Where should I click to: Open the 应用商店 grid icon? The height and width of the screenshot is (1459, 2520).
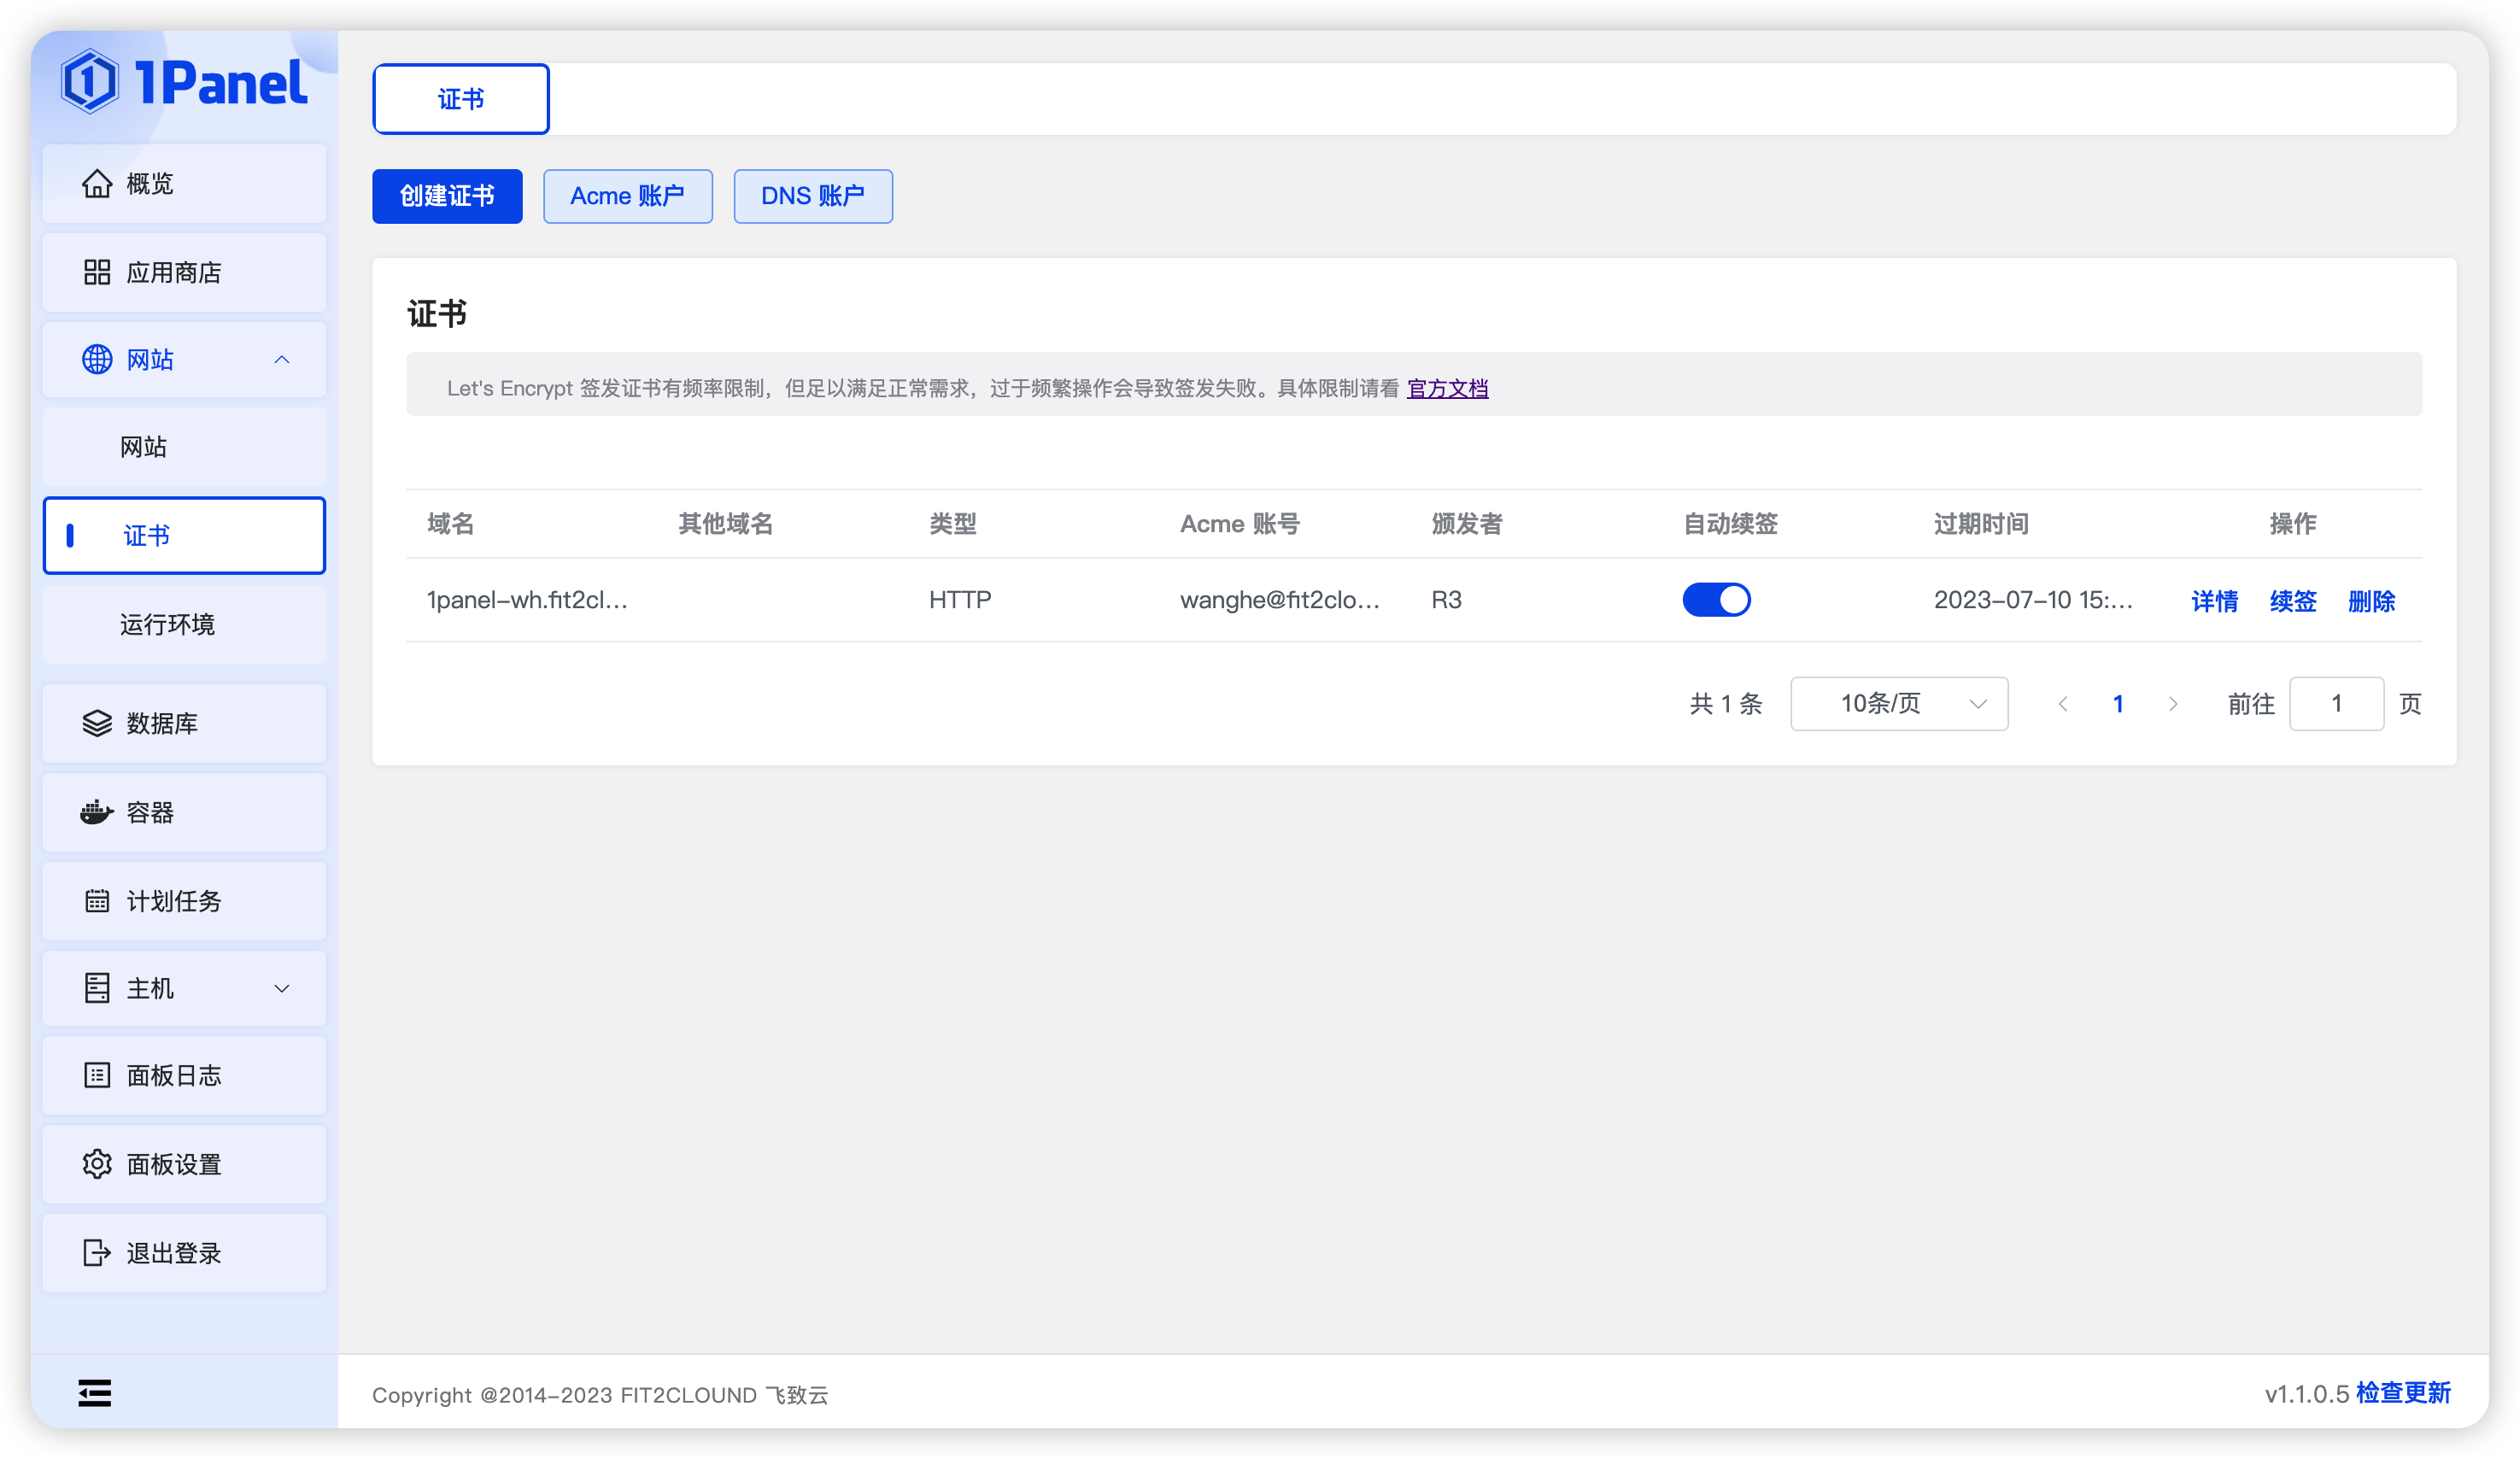click(97, 272)
